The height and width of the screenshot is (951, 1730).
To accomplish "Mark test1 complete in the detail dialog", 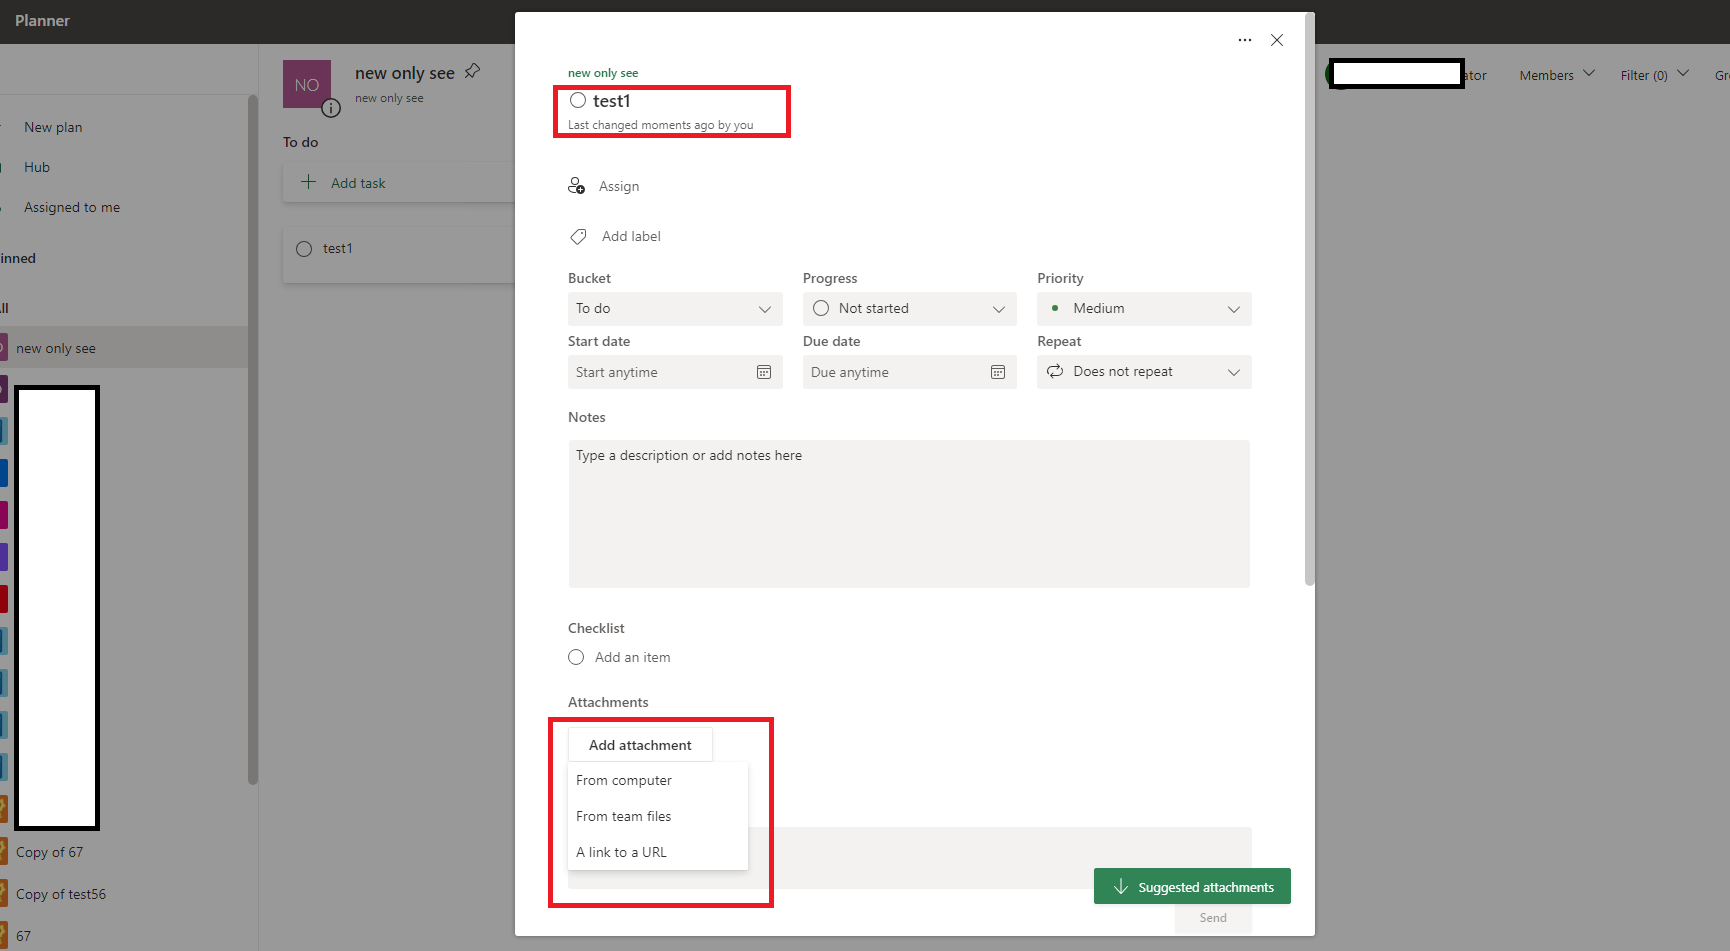I will click(578, 100).
